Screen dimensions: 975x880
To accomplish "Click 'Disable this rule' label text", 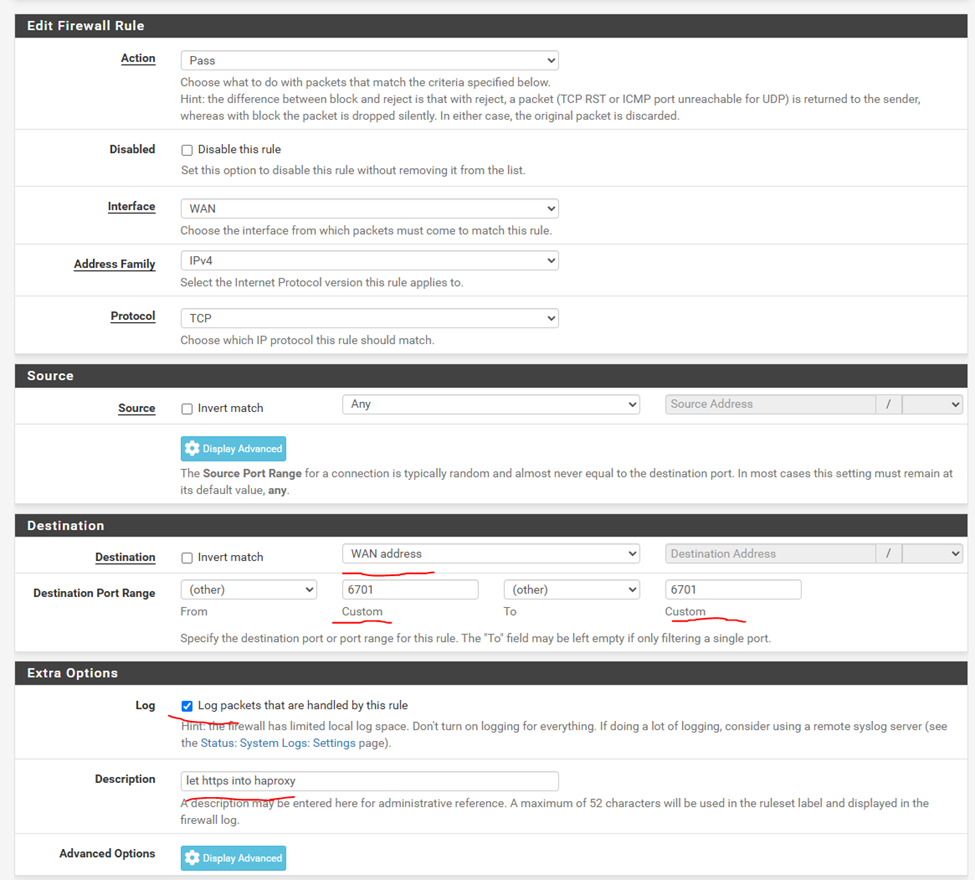I will 239,149.
